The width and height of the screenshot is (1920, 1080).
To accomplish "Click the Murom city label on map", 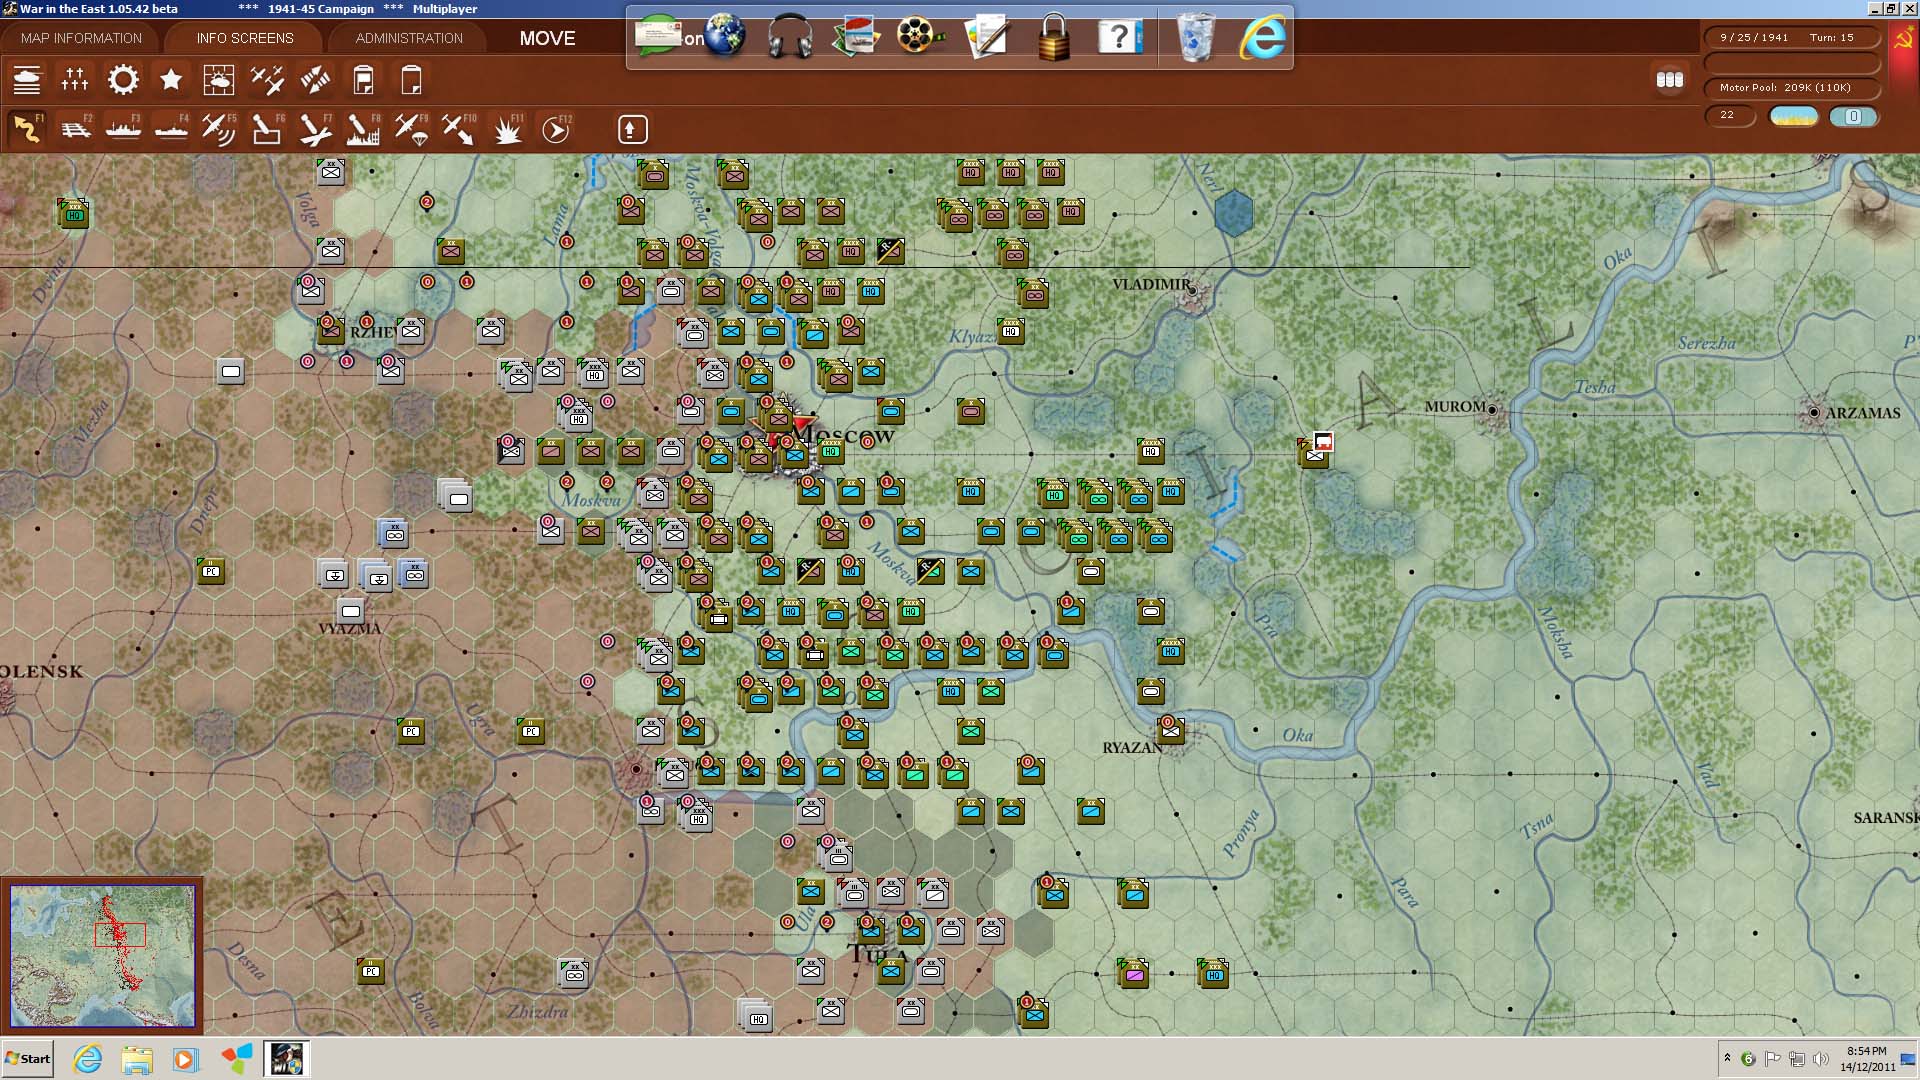I will pos(1455,407).
